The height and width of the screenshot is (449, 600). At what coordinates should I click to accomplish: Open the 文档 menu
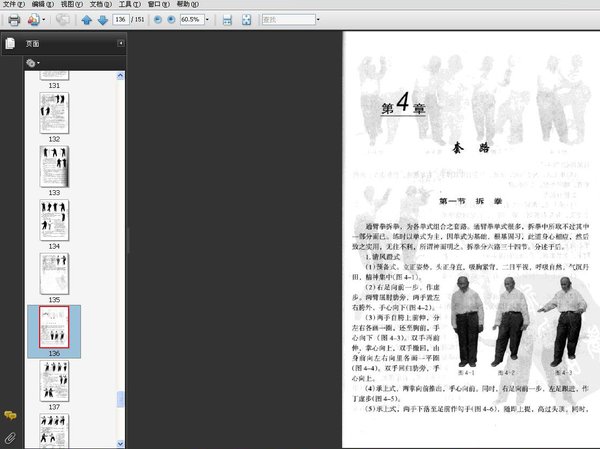[101, 4]
